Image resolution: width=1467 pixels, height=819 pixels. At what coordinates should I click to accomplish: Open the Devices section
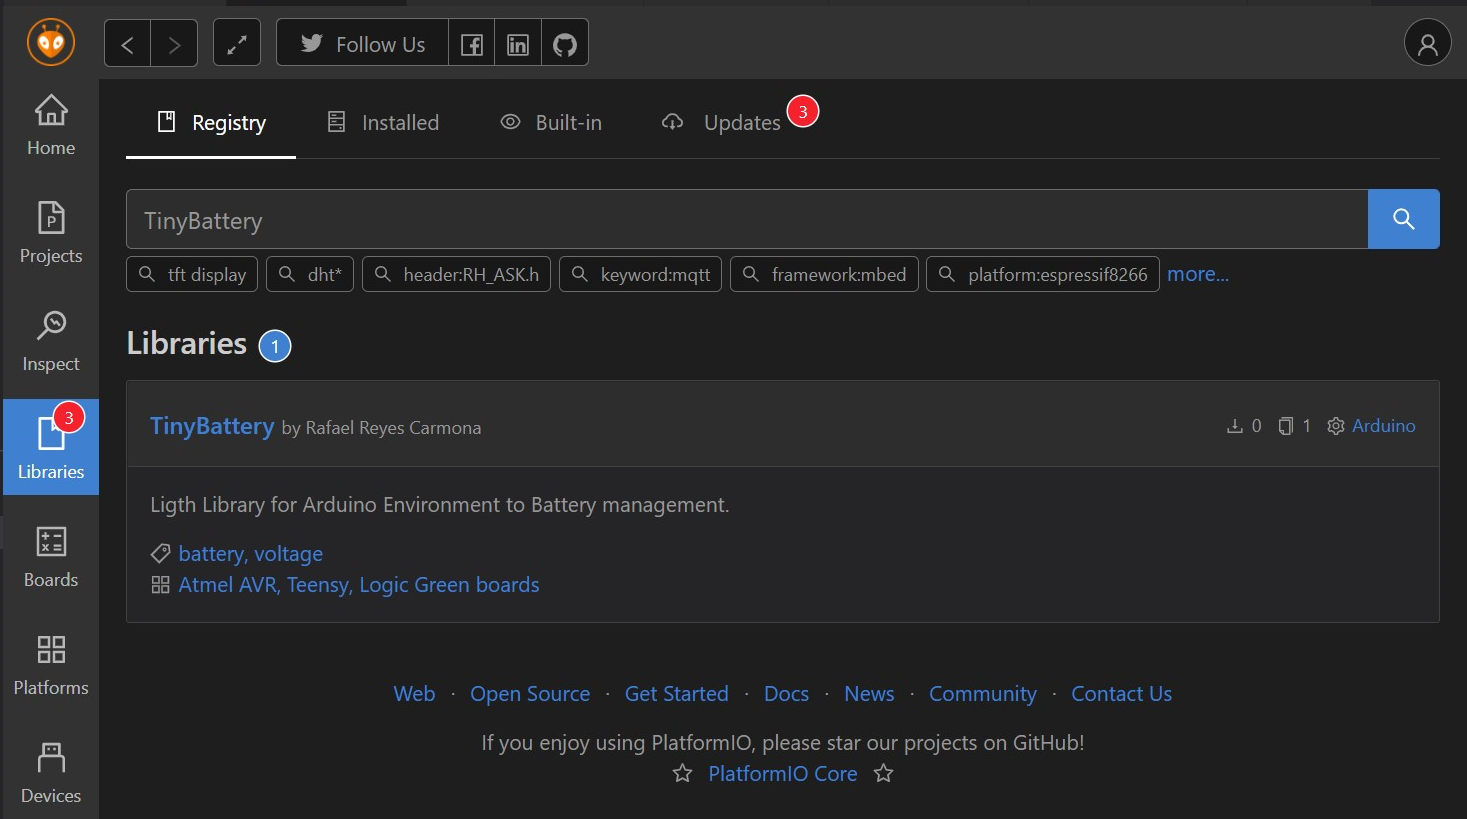click(x=51, y=774)
